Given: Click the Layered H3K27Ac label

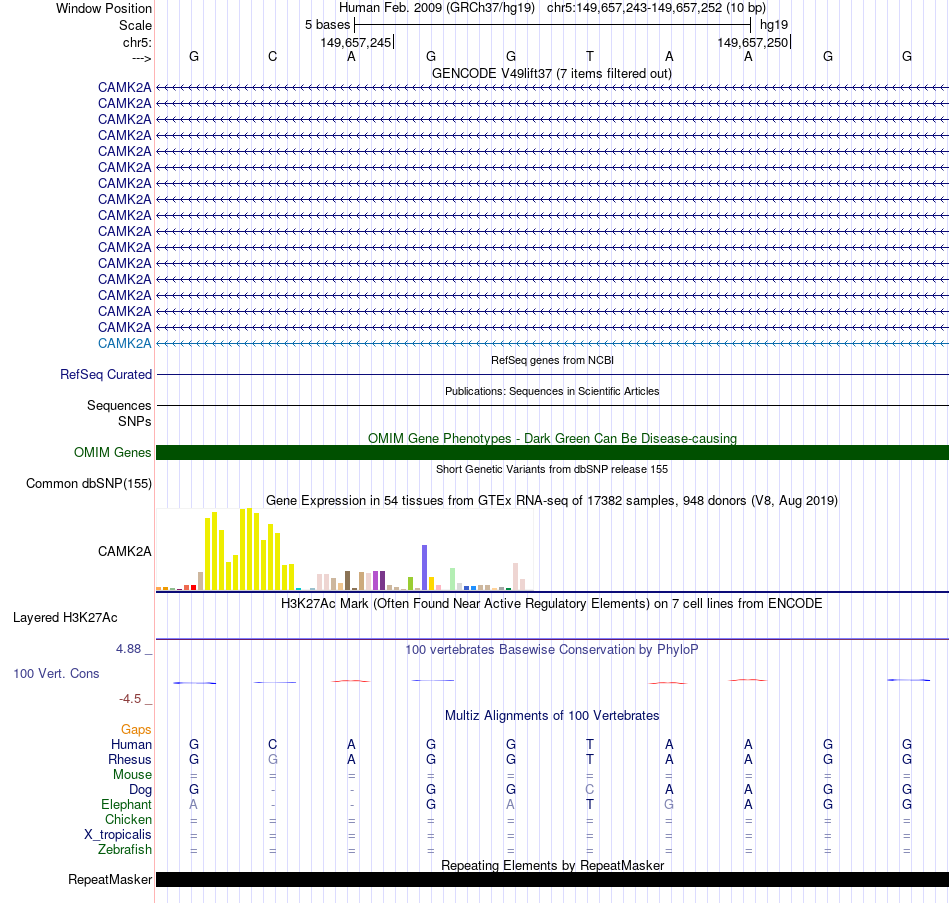Looking at the screenshot, I should 65,618.
